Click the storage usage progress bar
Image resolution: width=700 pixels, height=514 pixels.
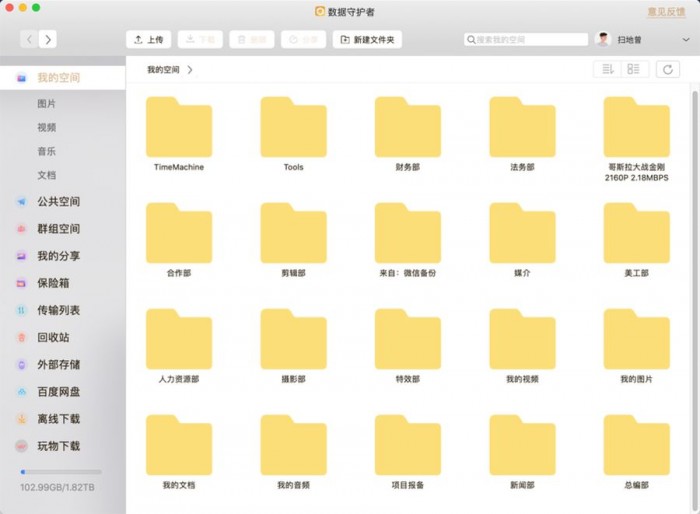coord(61,472)
